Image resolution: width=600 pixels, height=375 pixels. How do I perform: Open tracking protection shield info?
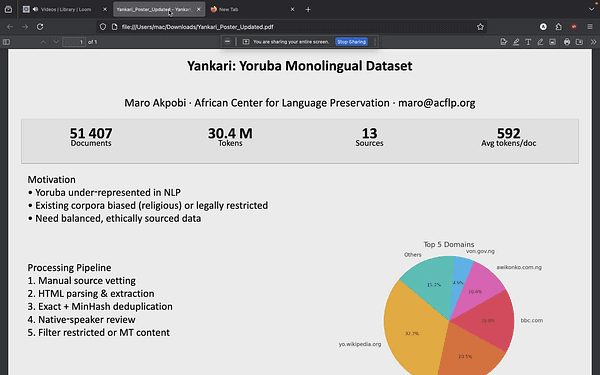pos(103,27)
